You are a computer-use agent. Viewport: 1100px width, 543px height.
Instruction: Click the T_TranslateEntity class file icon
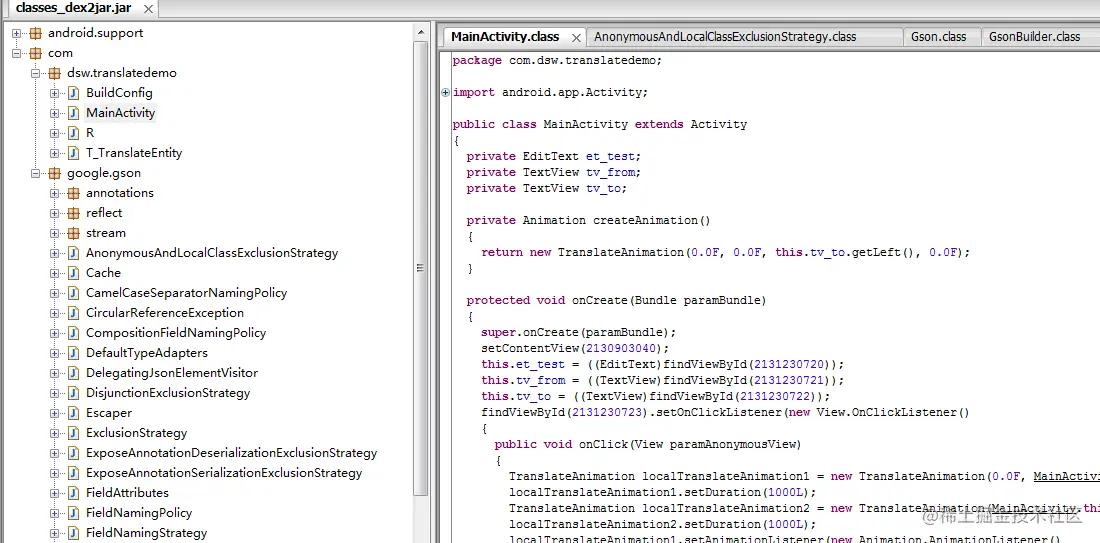click(73, 153)
